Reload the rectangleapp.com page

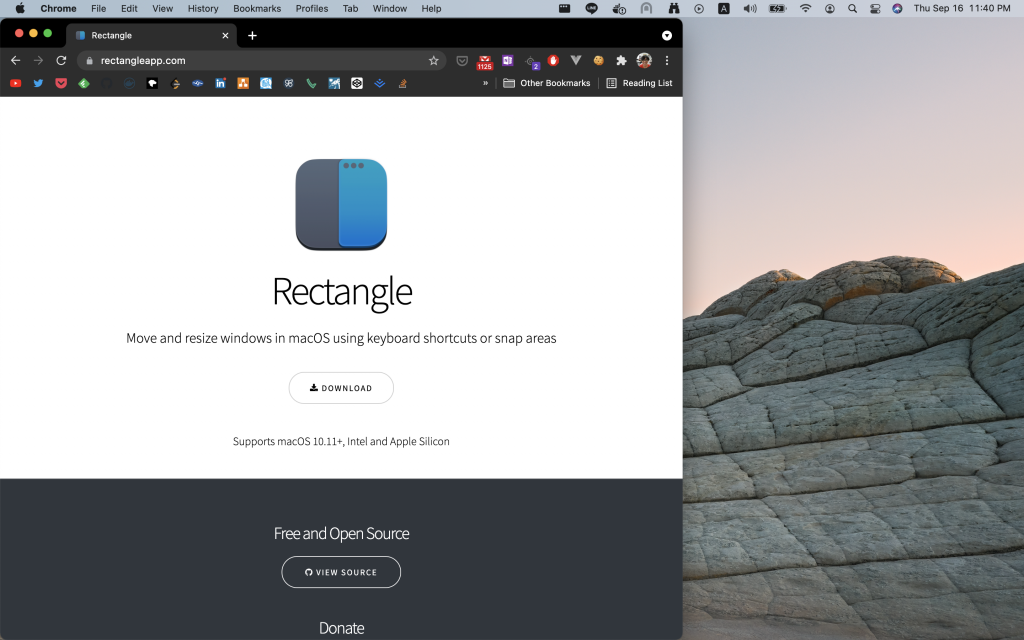point(61,60)
